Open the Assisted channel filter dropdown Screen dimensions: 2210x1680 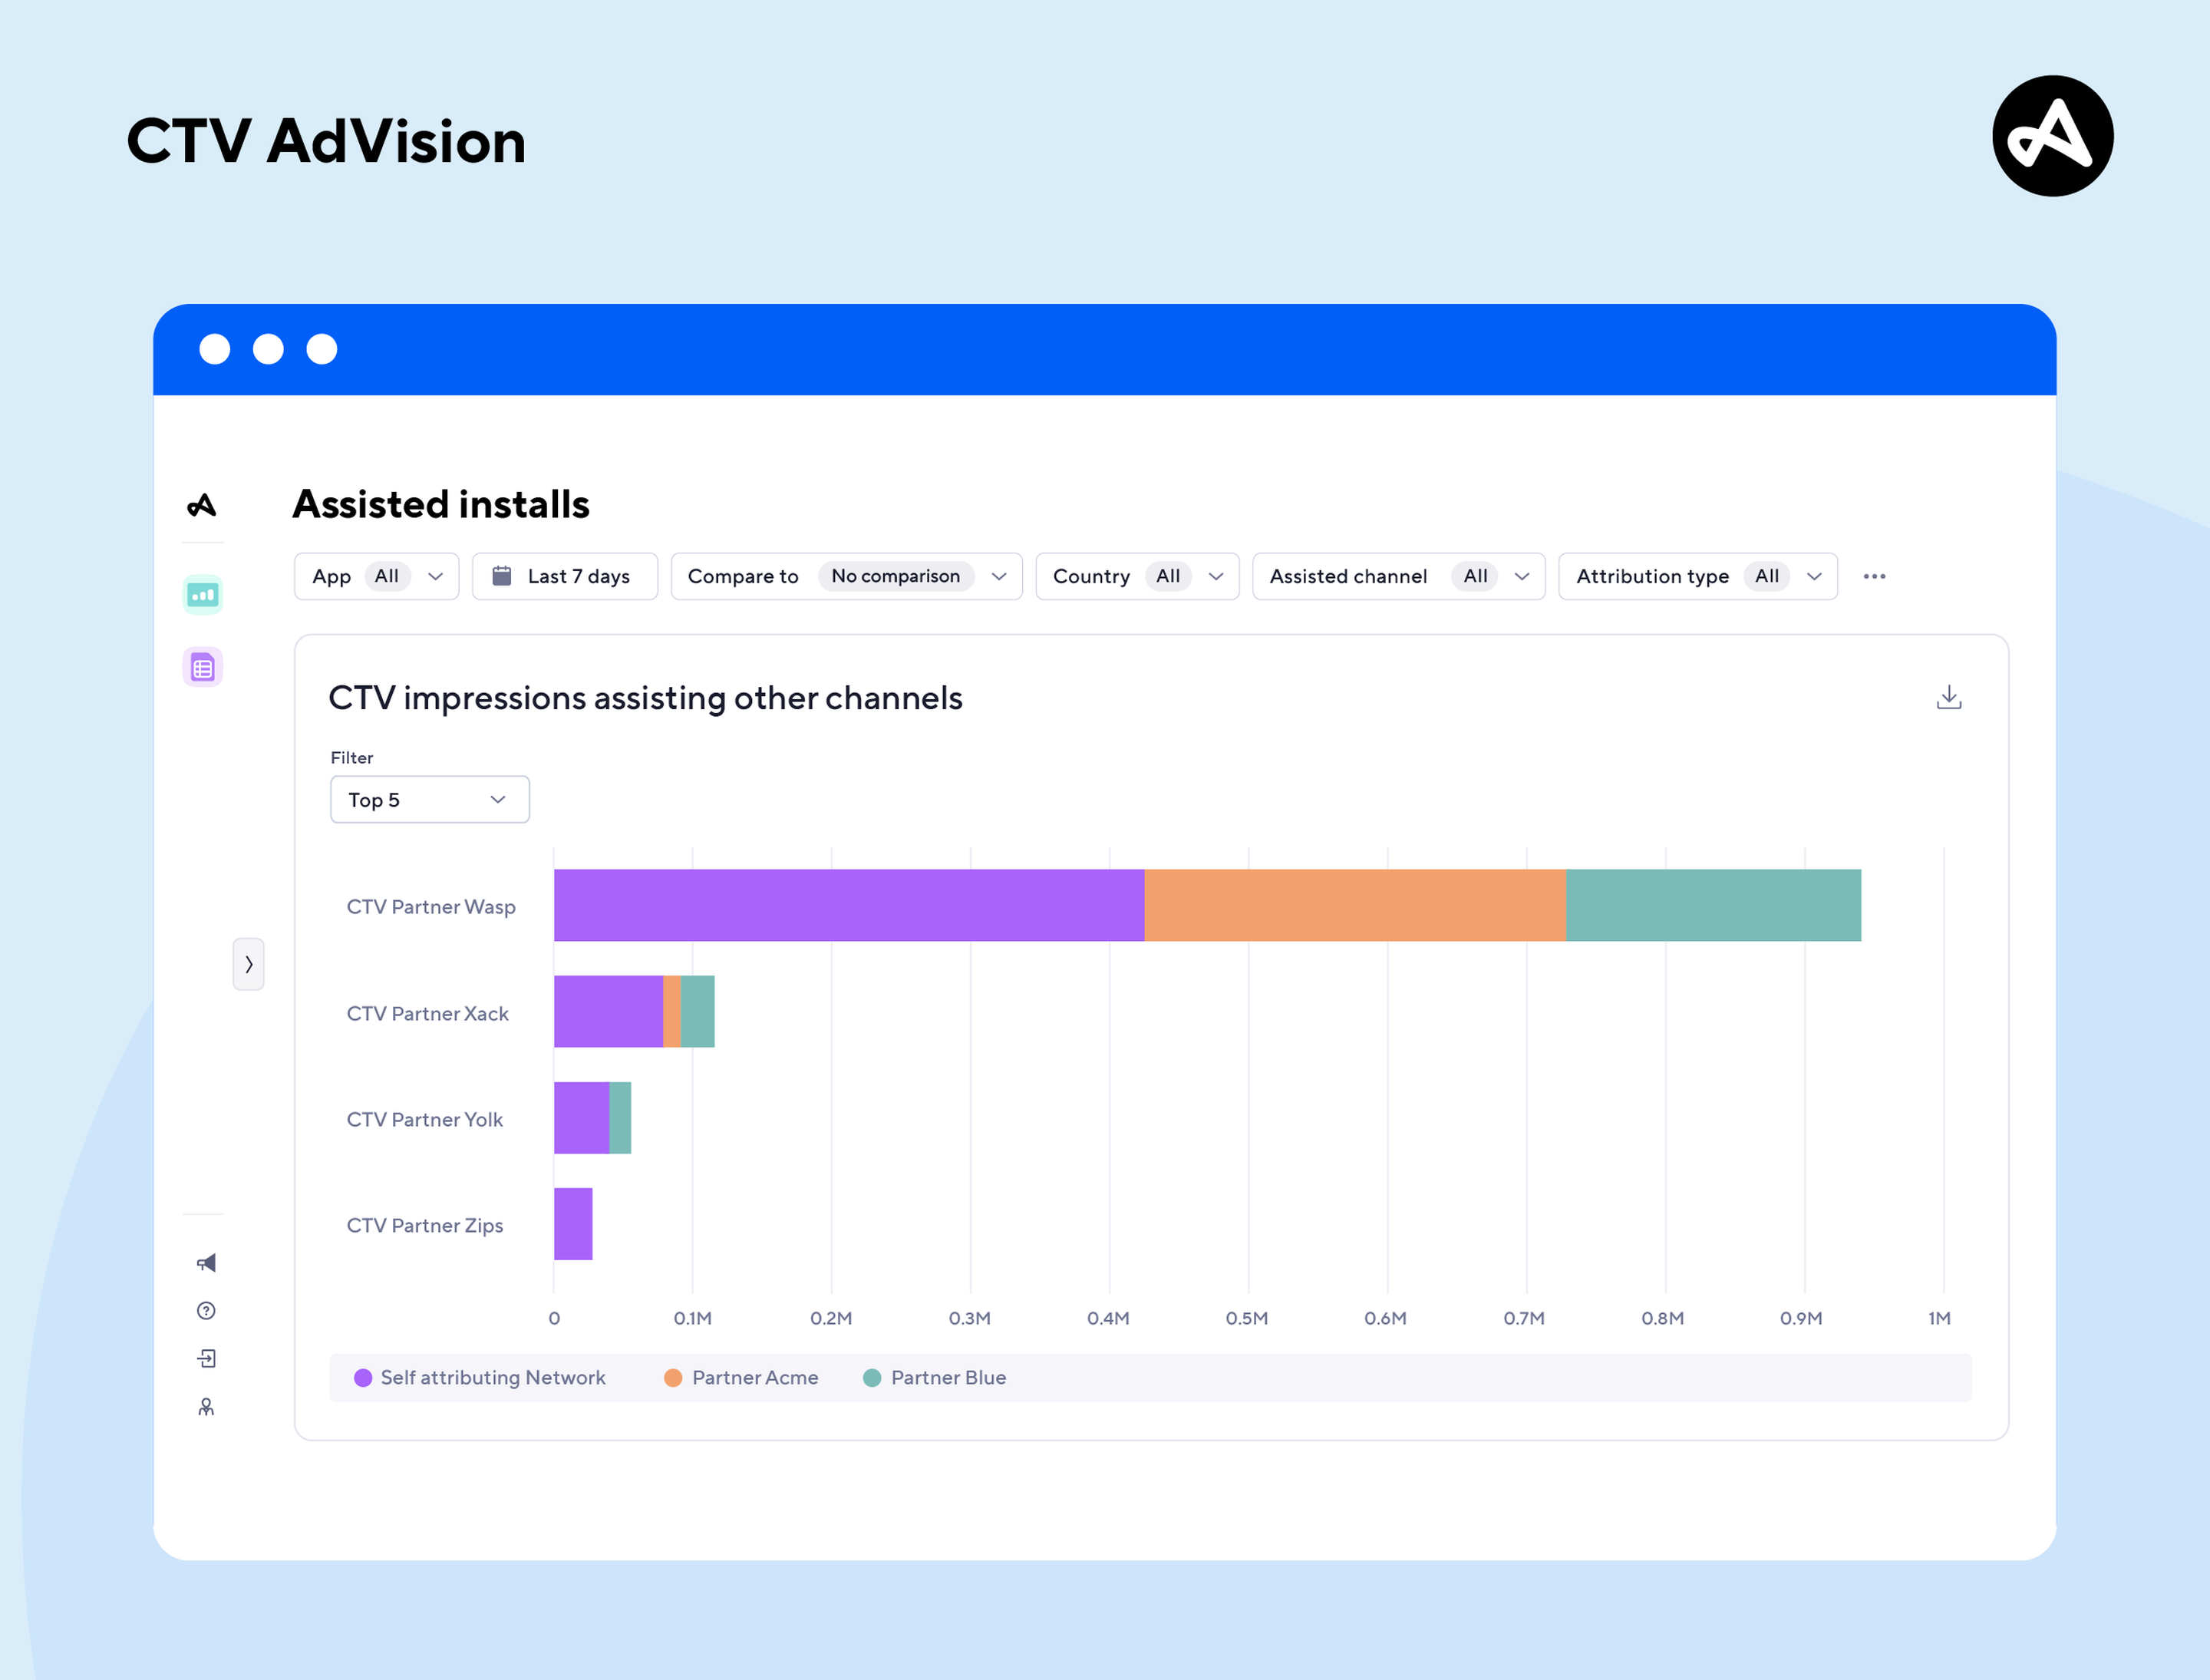pyautogui.click(x=1399, y=576)
